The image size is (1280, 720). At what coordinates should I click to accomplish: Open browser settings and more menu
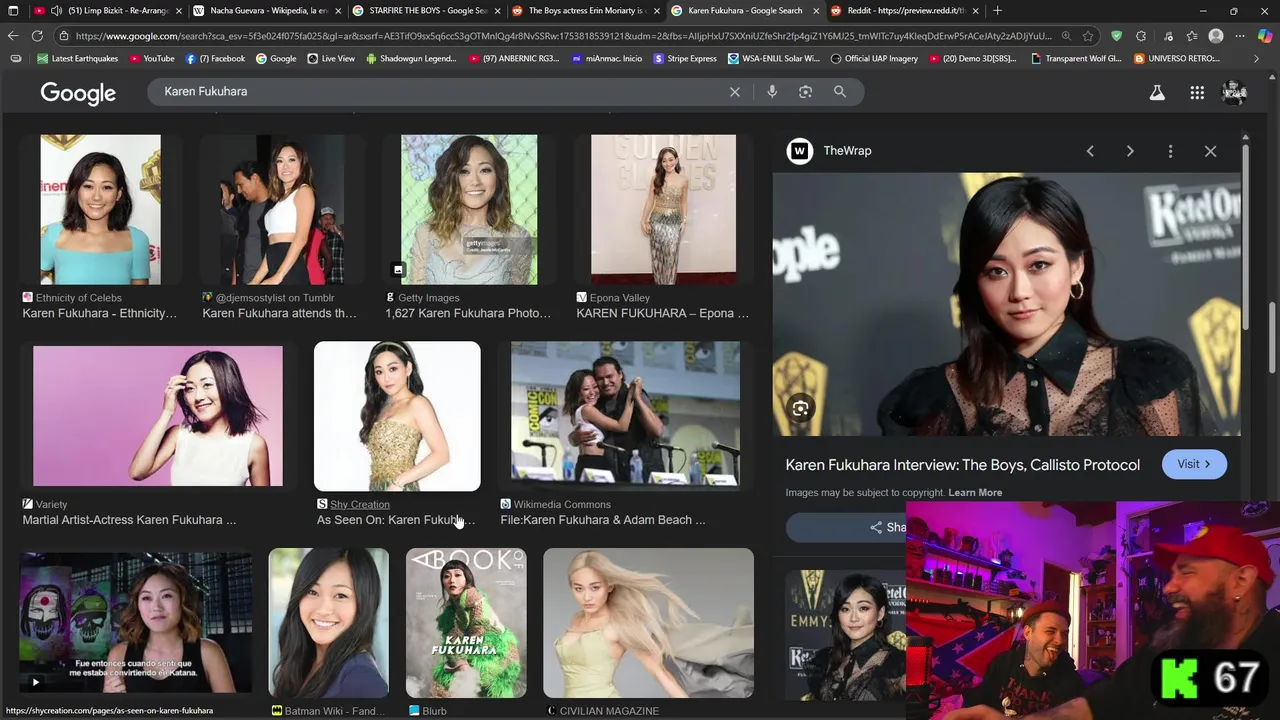1240,36
